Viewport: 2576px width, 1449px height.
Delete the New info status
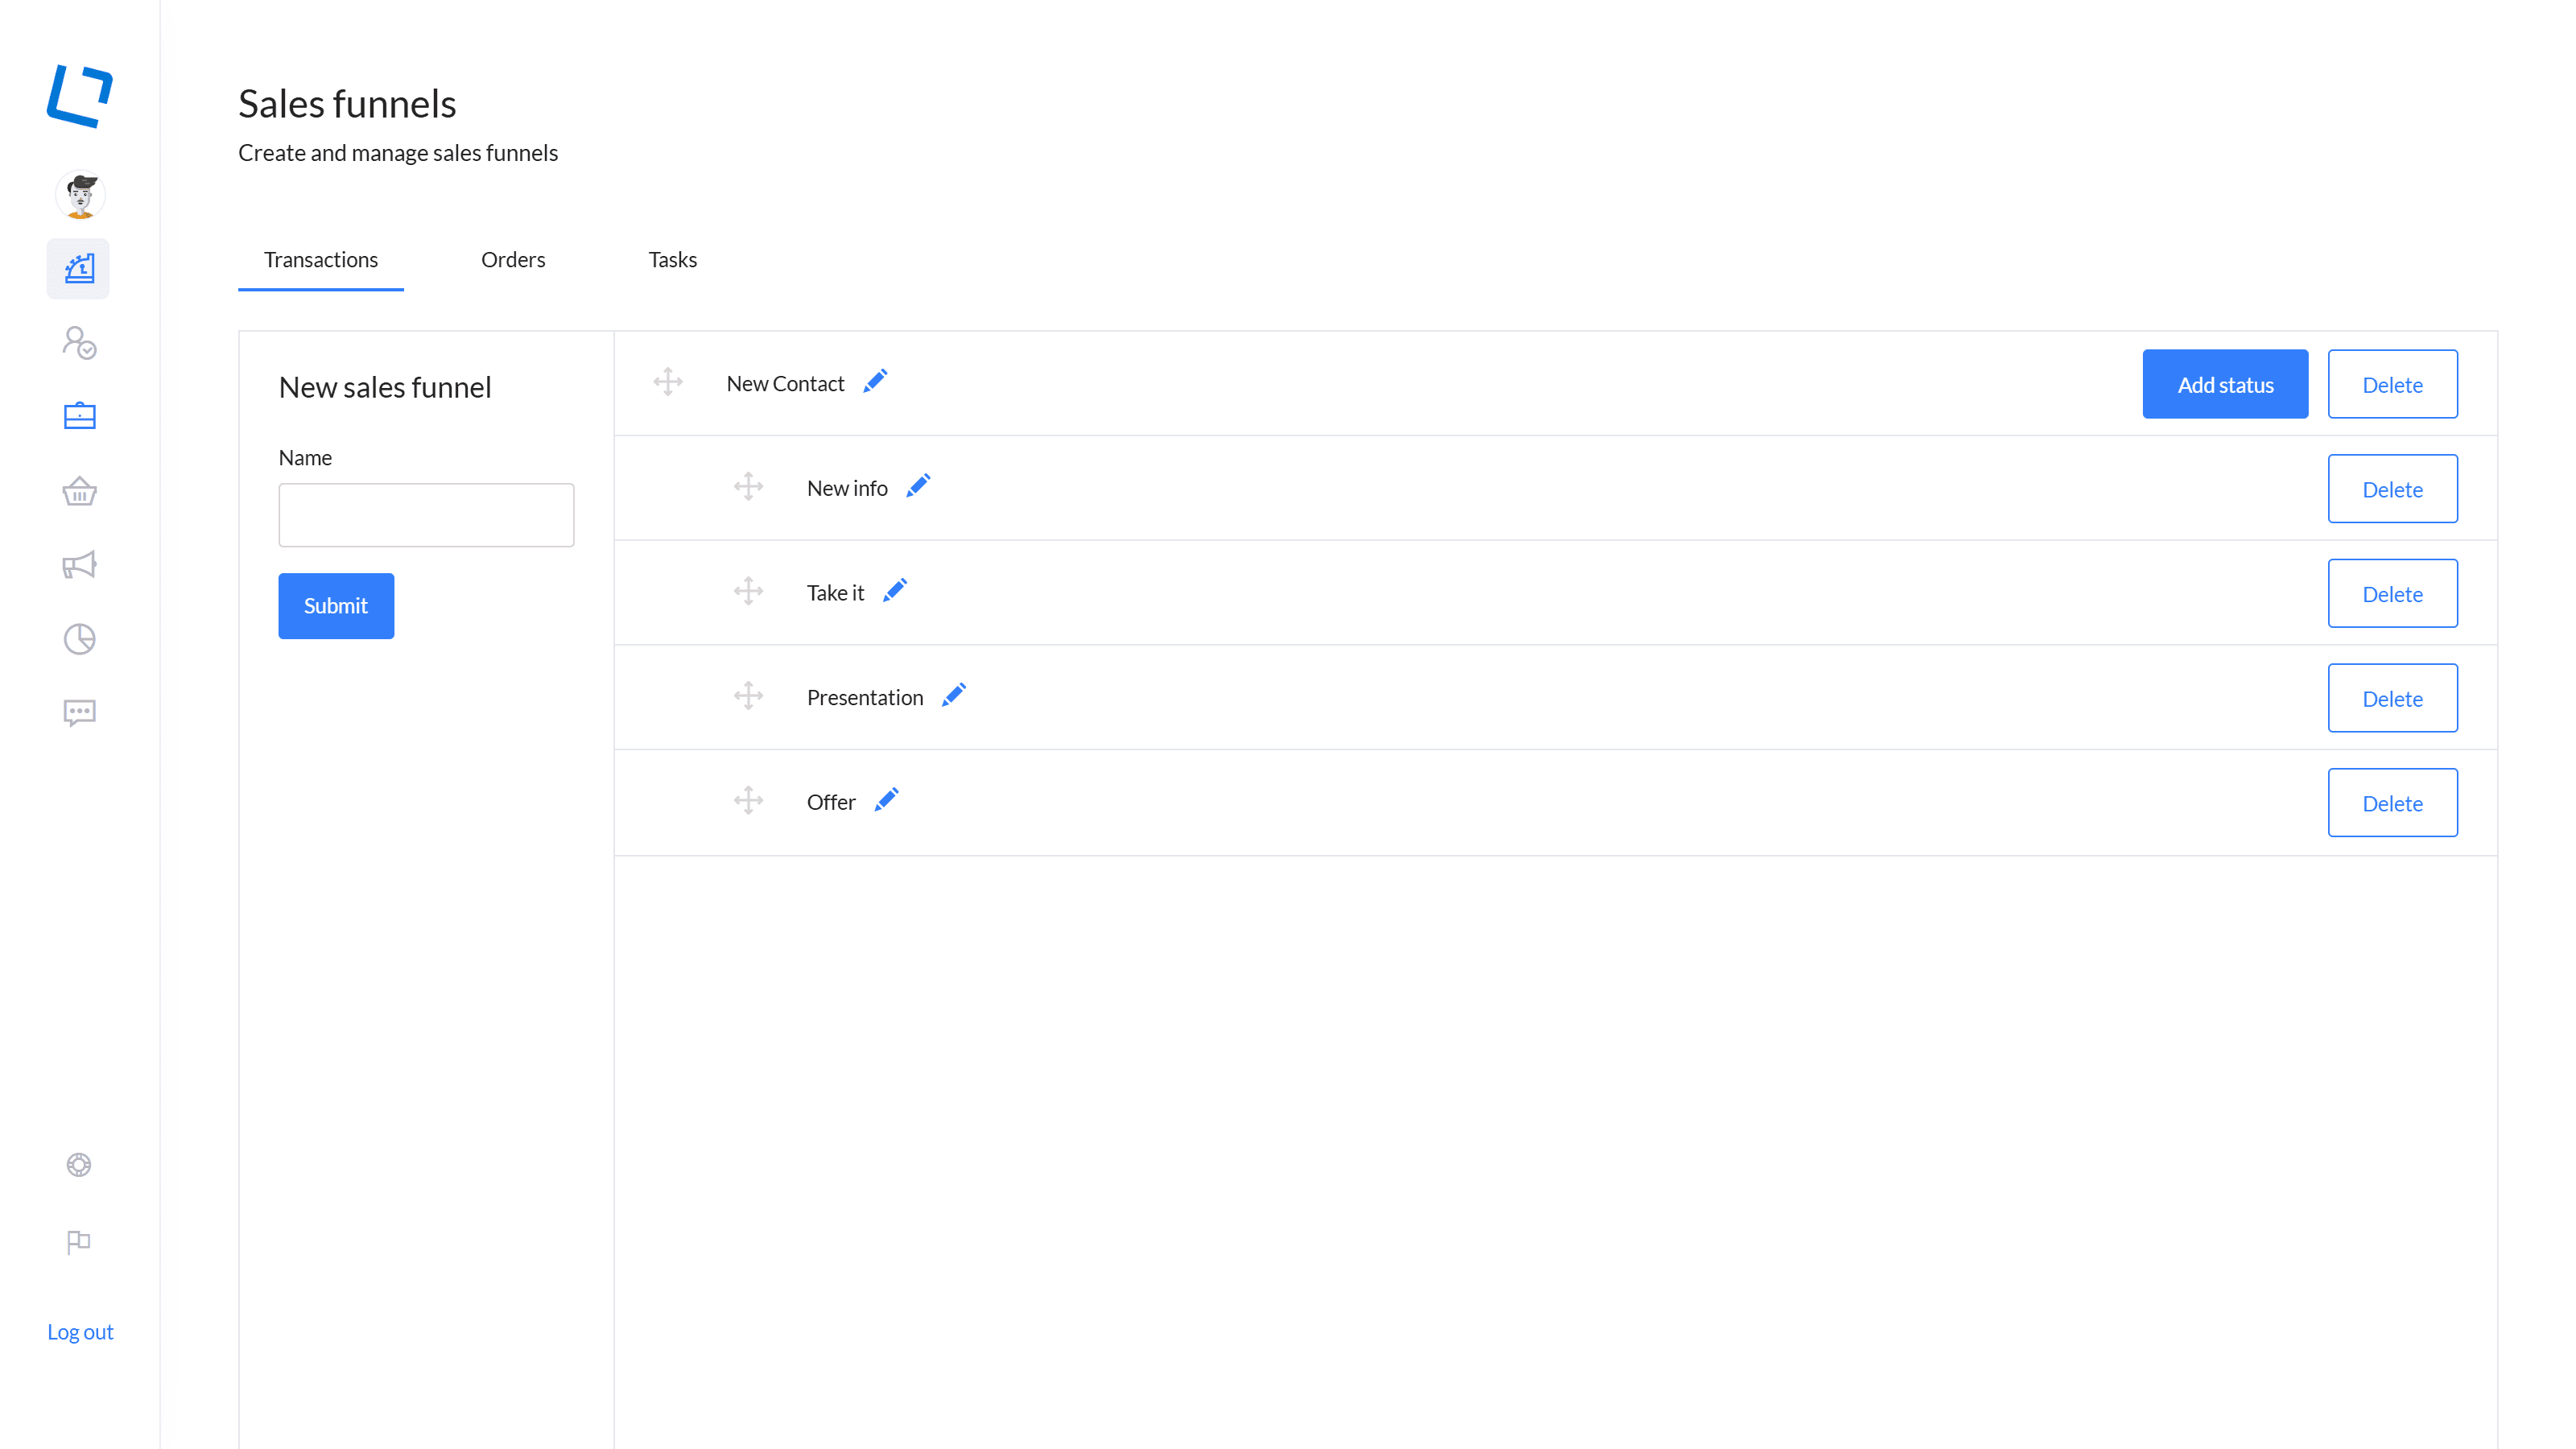(x=2392, y=489)
